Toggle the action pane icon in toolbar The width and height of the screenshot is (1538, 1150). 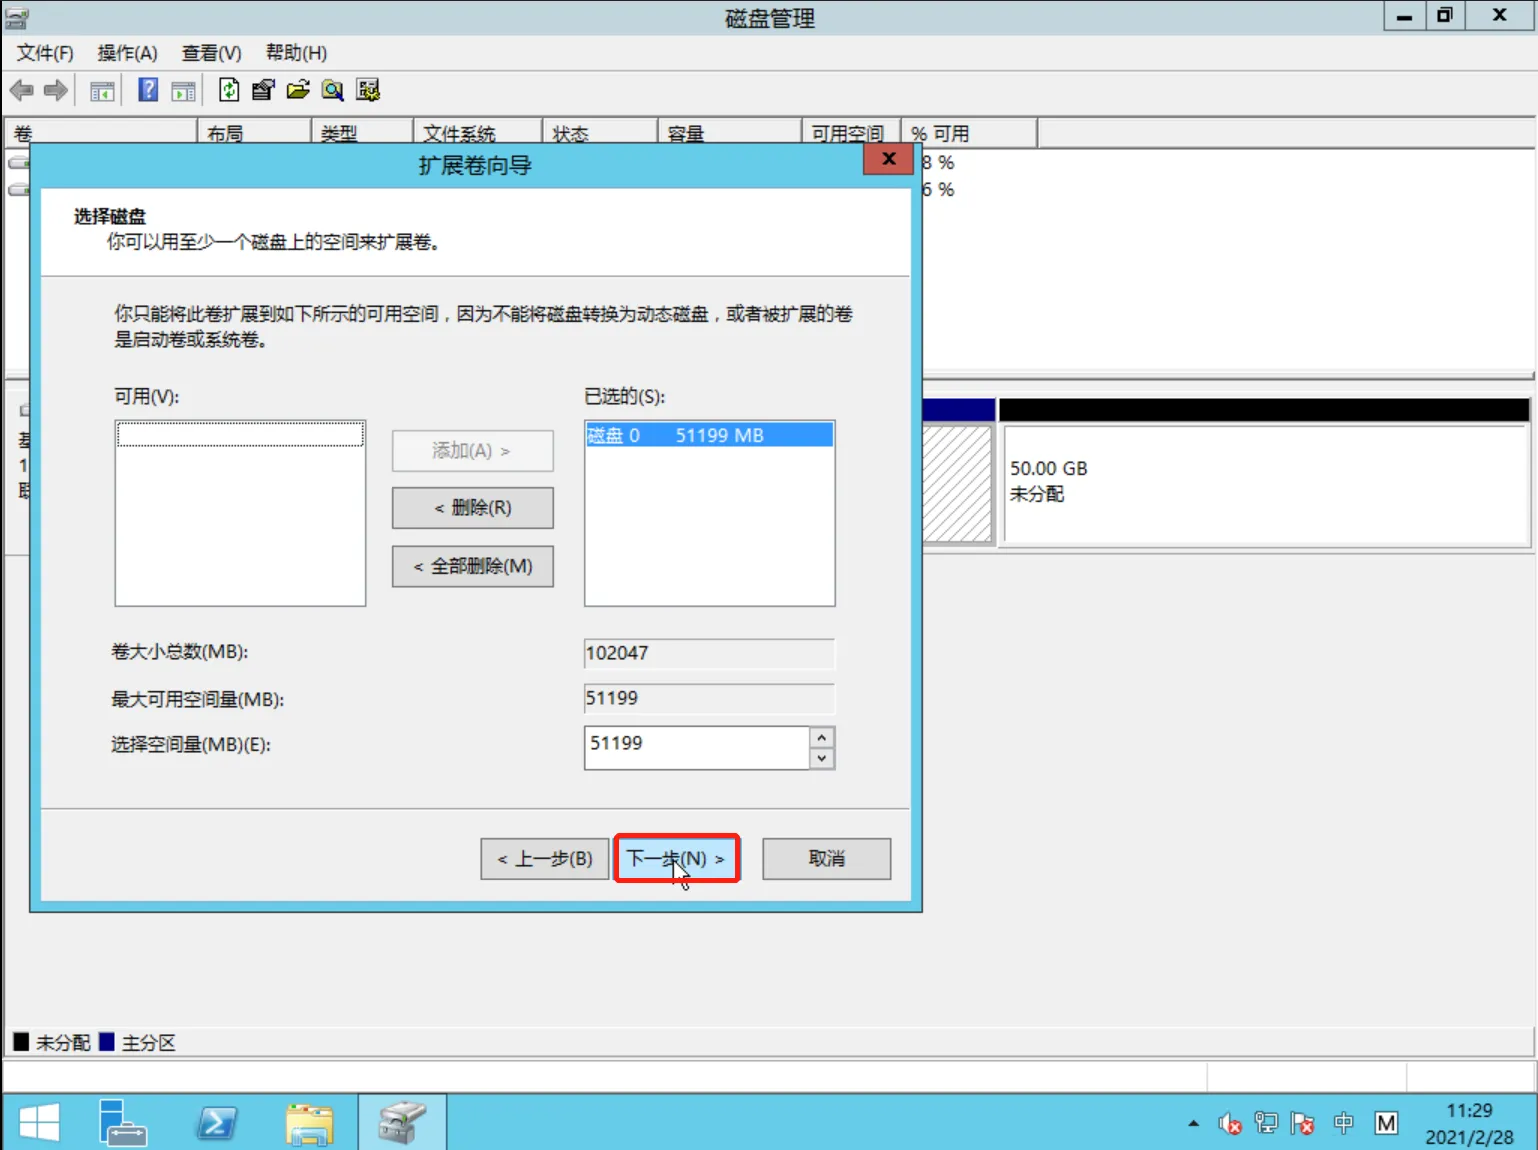182,90
